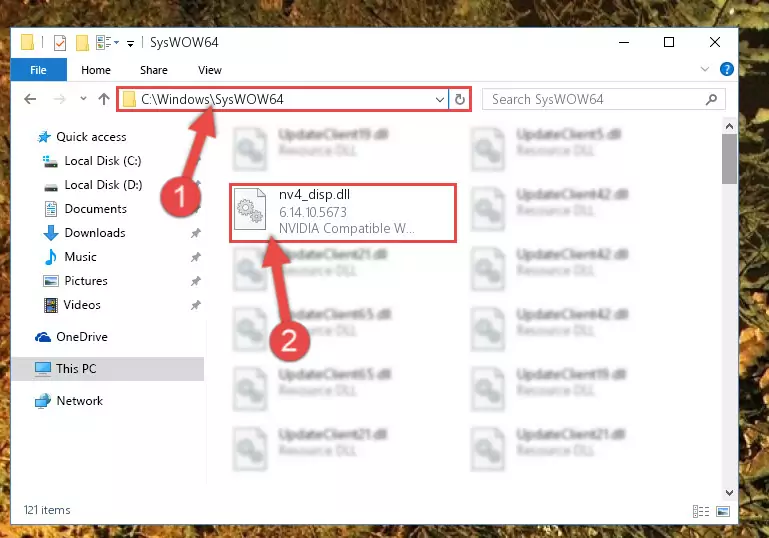The width and height of the screenshot is (769, 538).
Task: Select Quick access in the navigation pane
Action: click(x=91, y=137)
